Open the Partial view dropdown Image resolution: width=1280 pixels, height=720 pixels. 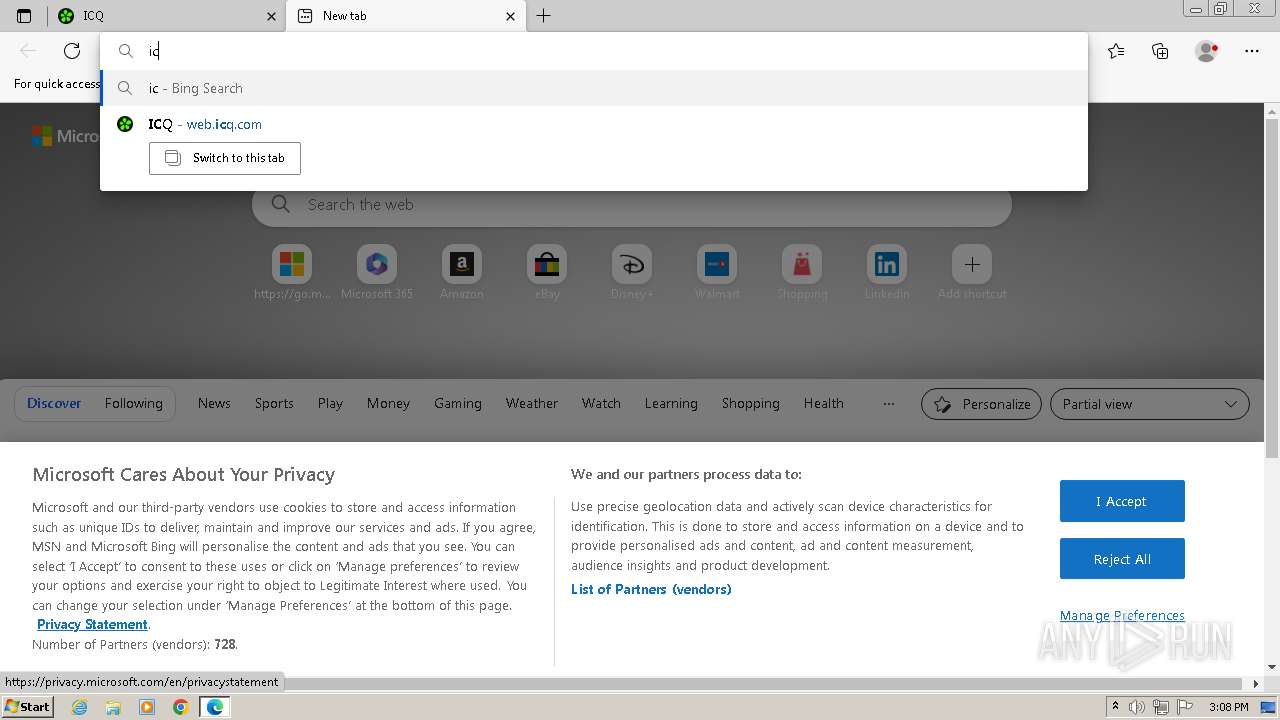1149,404
